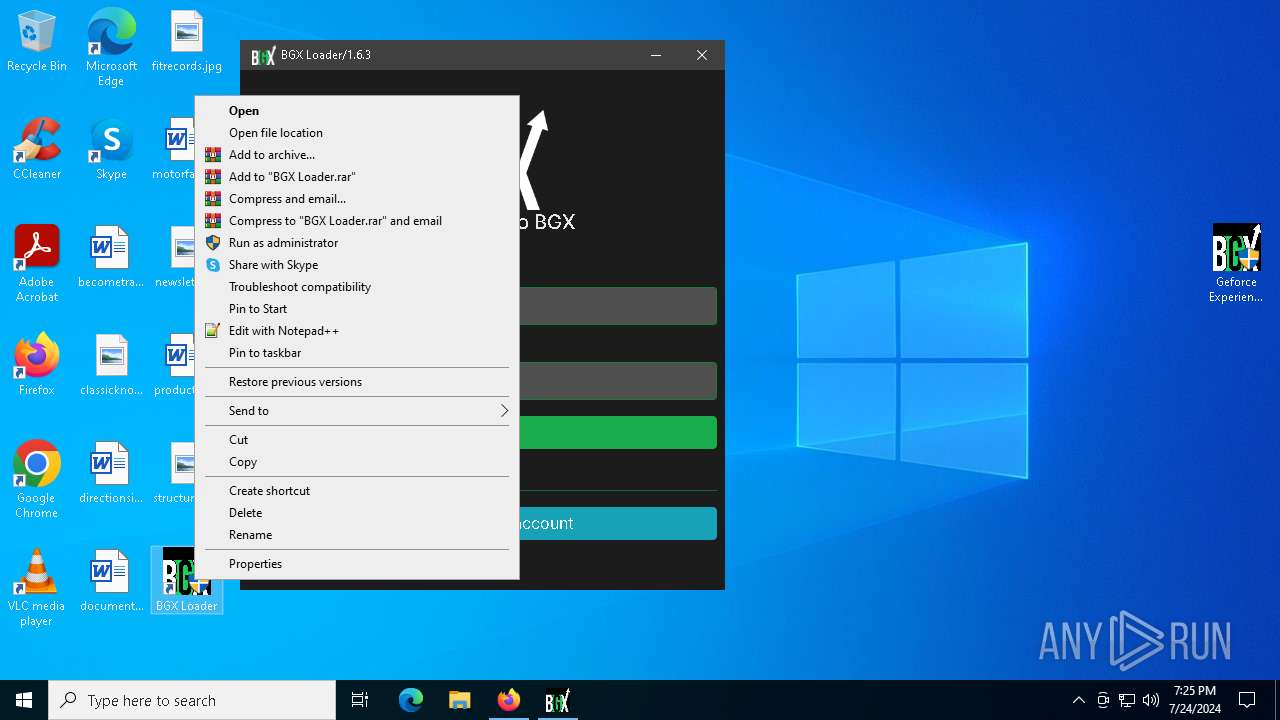Click Windows Start button

tap(24, 700)
